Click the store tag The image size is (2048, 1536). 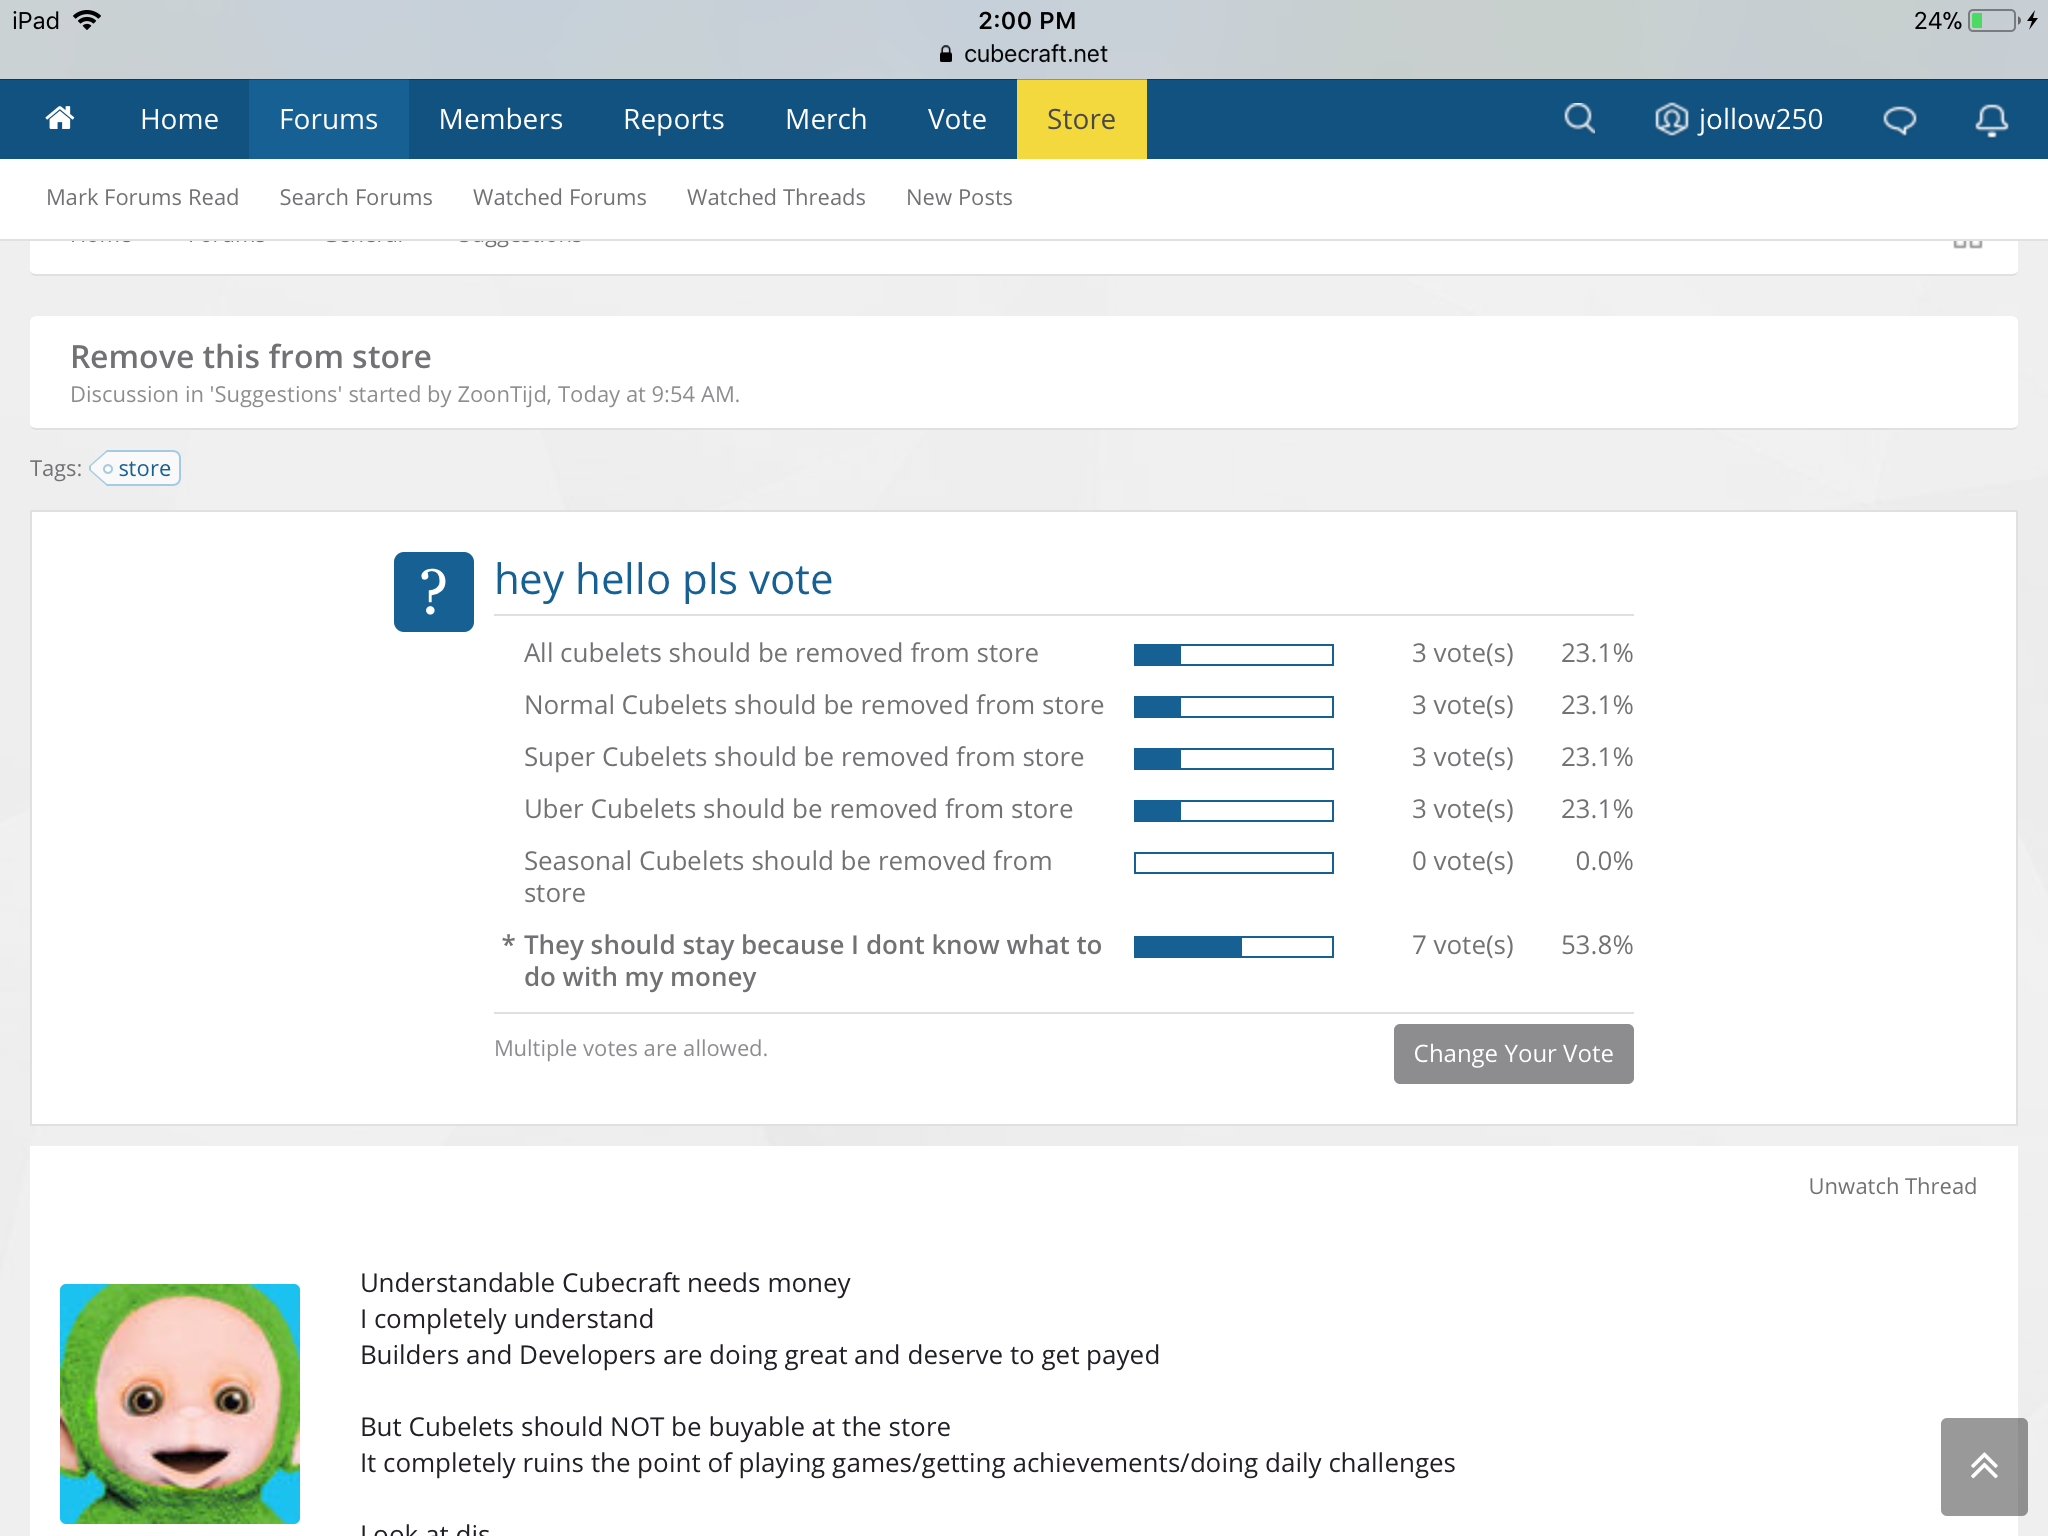(x=136, y=468)
